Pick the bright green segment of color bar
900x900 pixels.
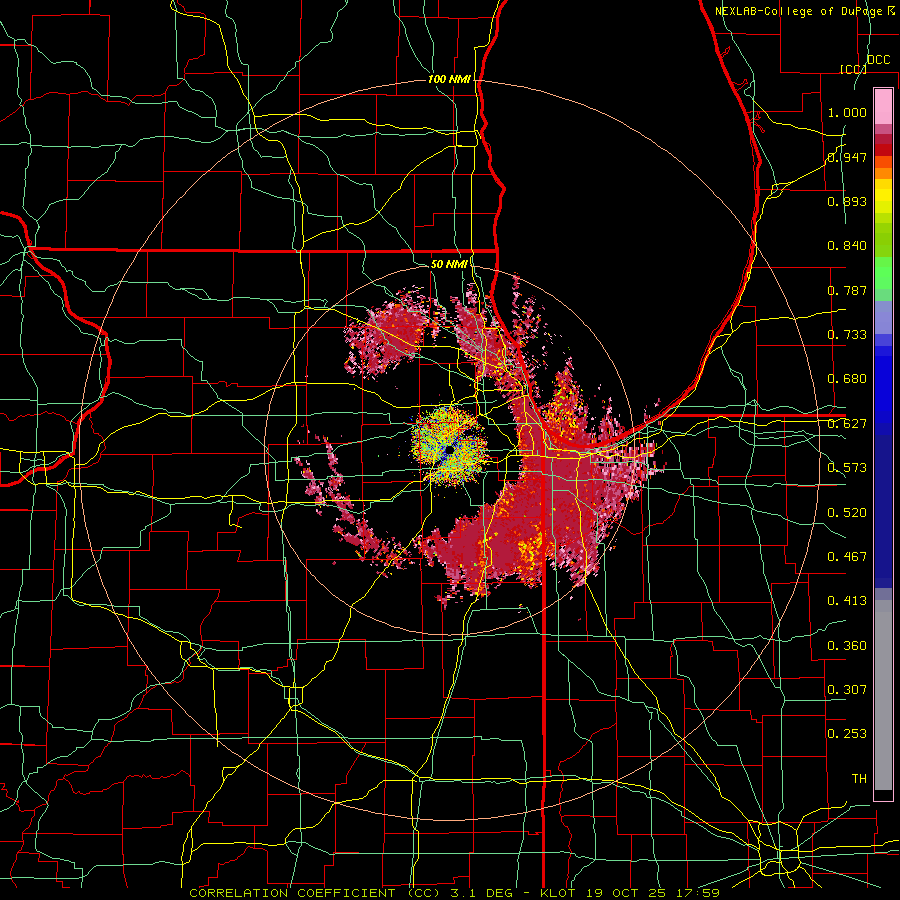click(x=883, y=273)
